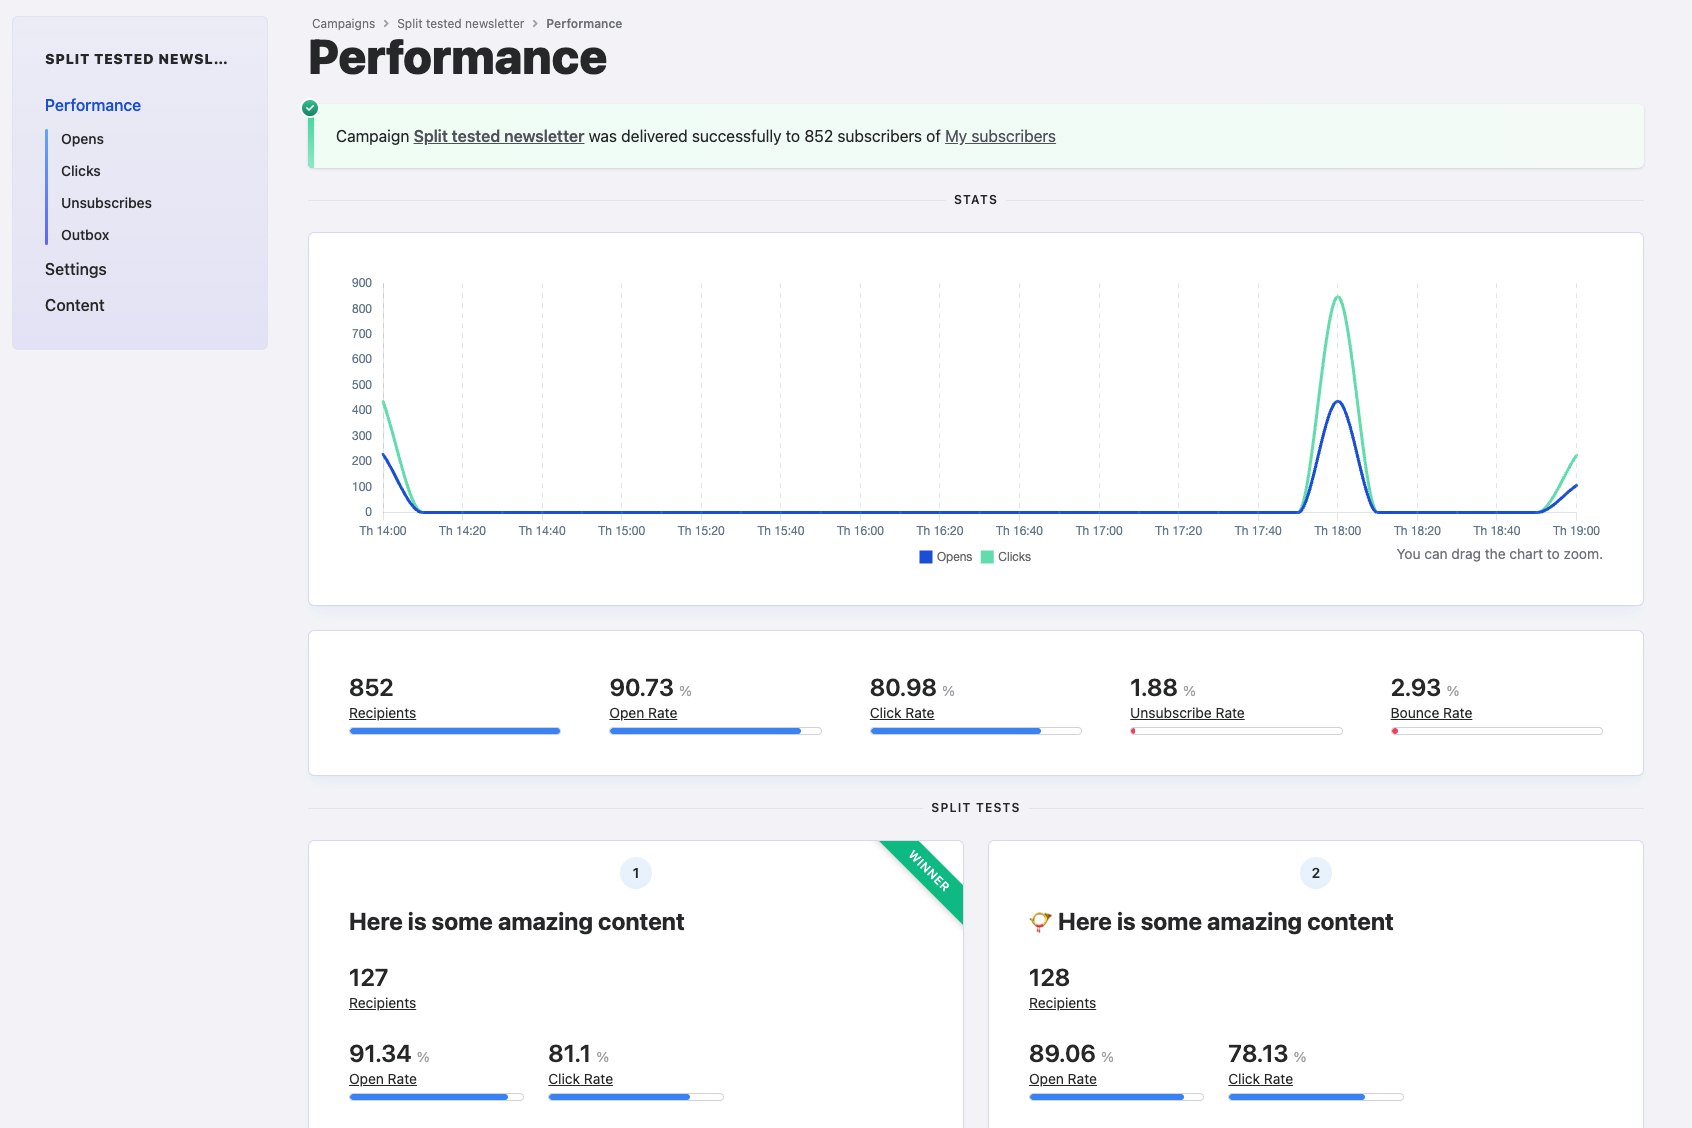The image size is (1692, 1128).
Task: Open the Clicks sidebar item
Action: pyautogui.click(x=81, y=171)
